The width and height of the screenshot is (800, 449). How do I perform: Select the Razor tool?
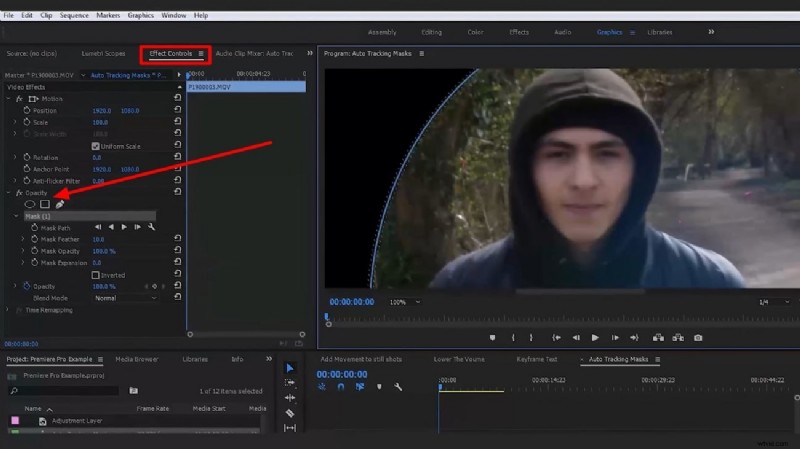[290, 413]
